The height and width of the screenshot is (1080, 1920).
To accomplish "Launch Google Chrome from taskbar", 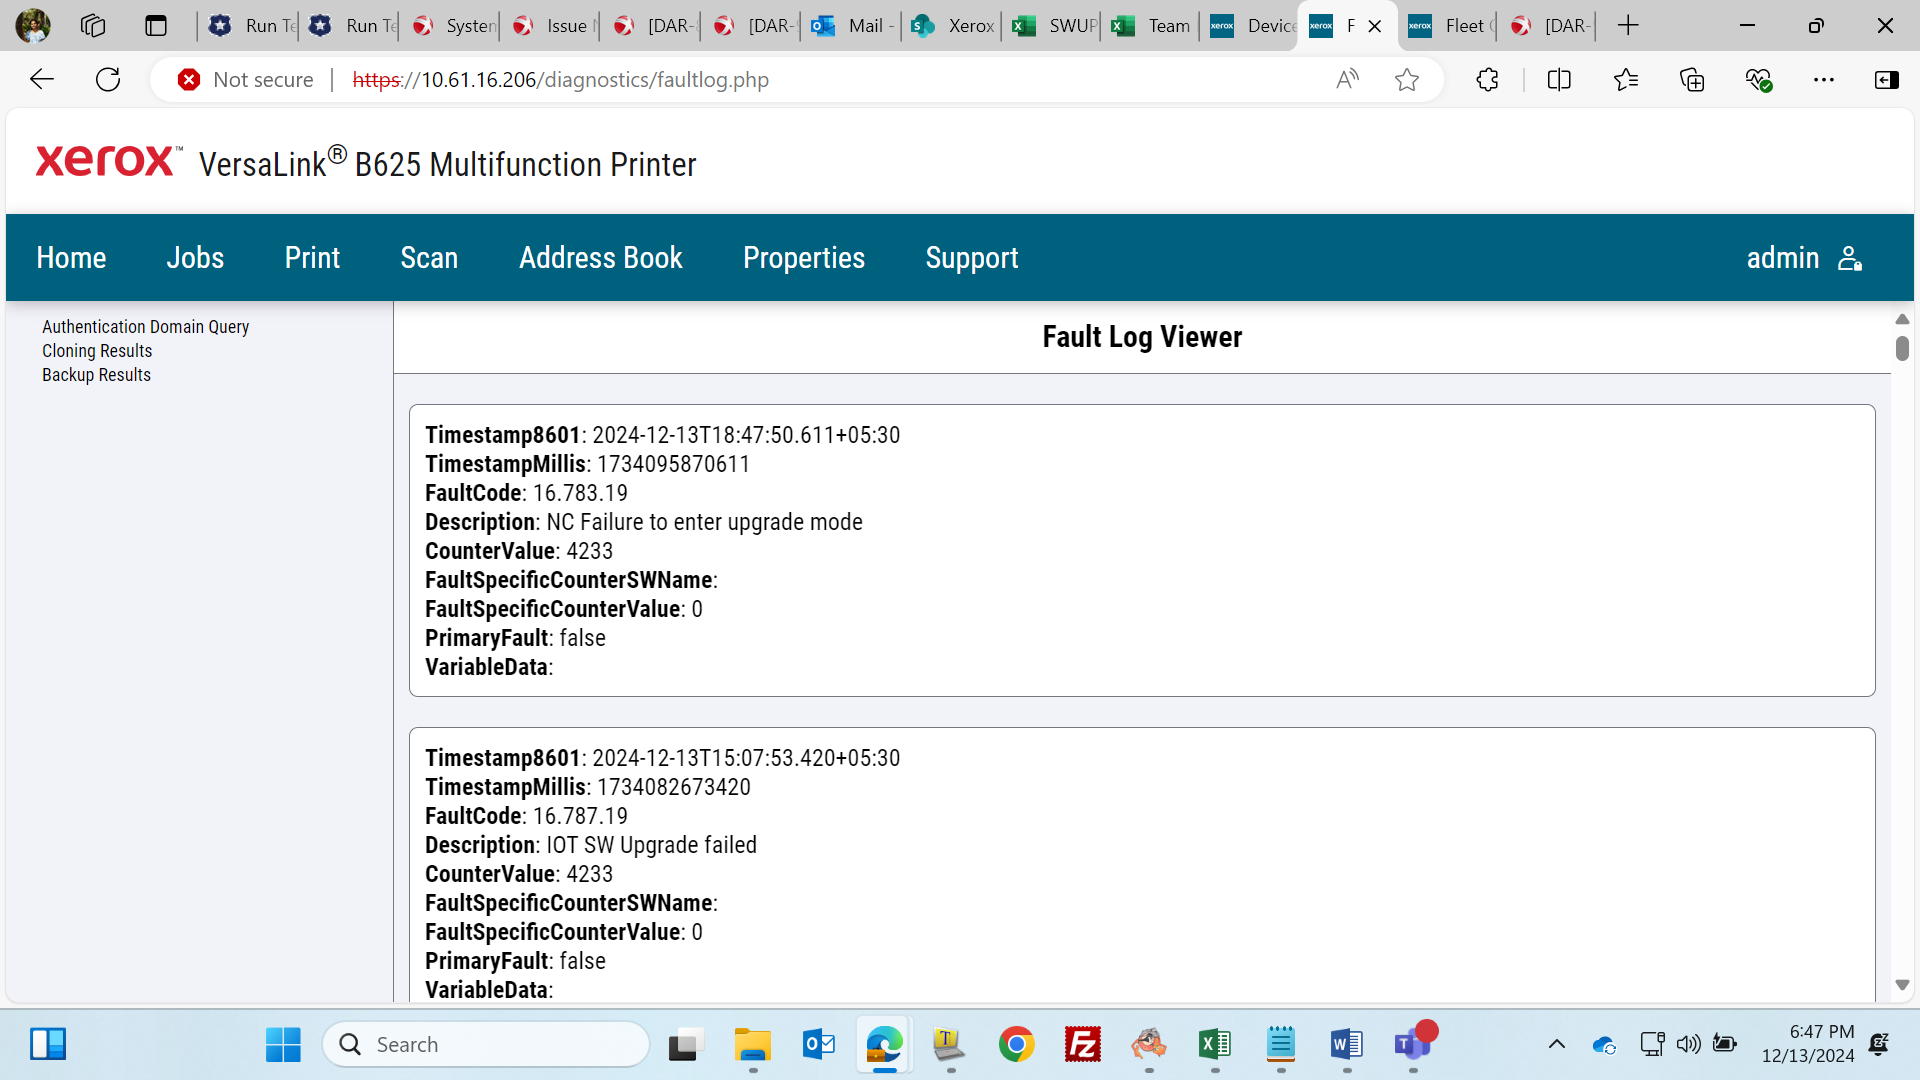I will click(1016, 1045).
